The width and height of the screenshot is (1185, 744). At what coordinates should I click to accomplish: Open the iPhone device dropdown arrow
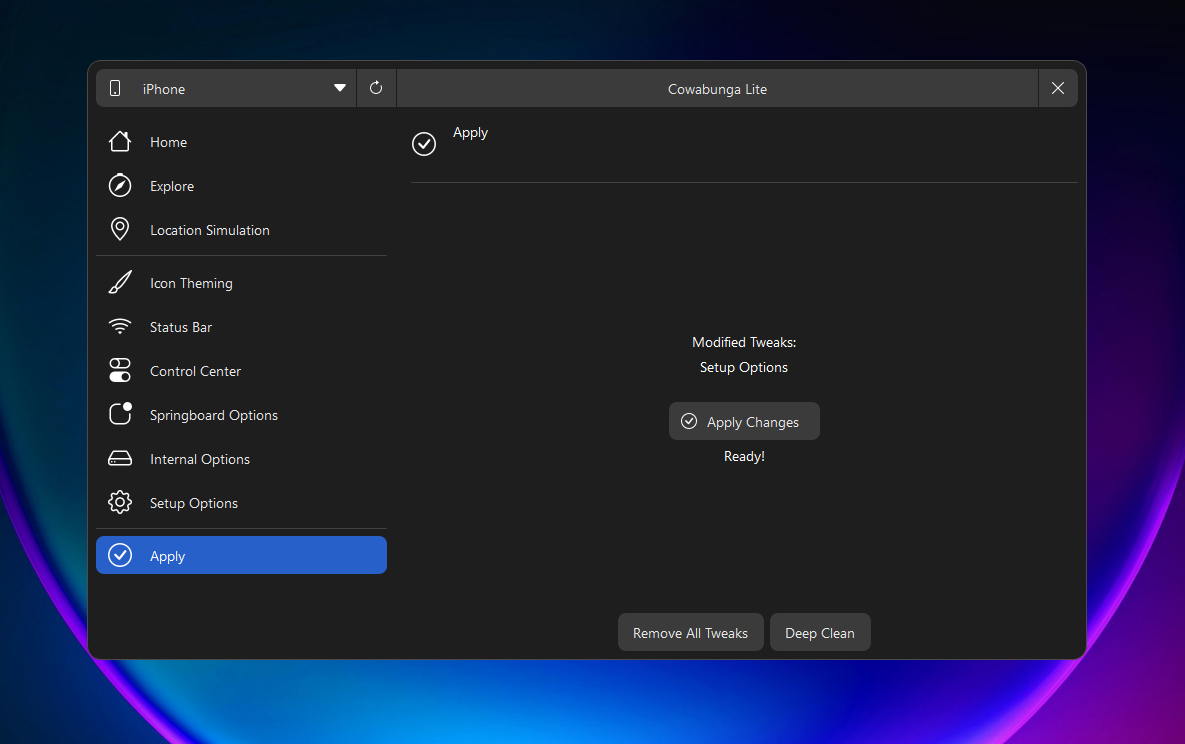[x=340, y=88]
